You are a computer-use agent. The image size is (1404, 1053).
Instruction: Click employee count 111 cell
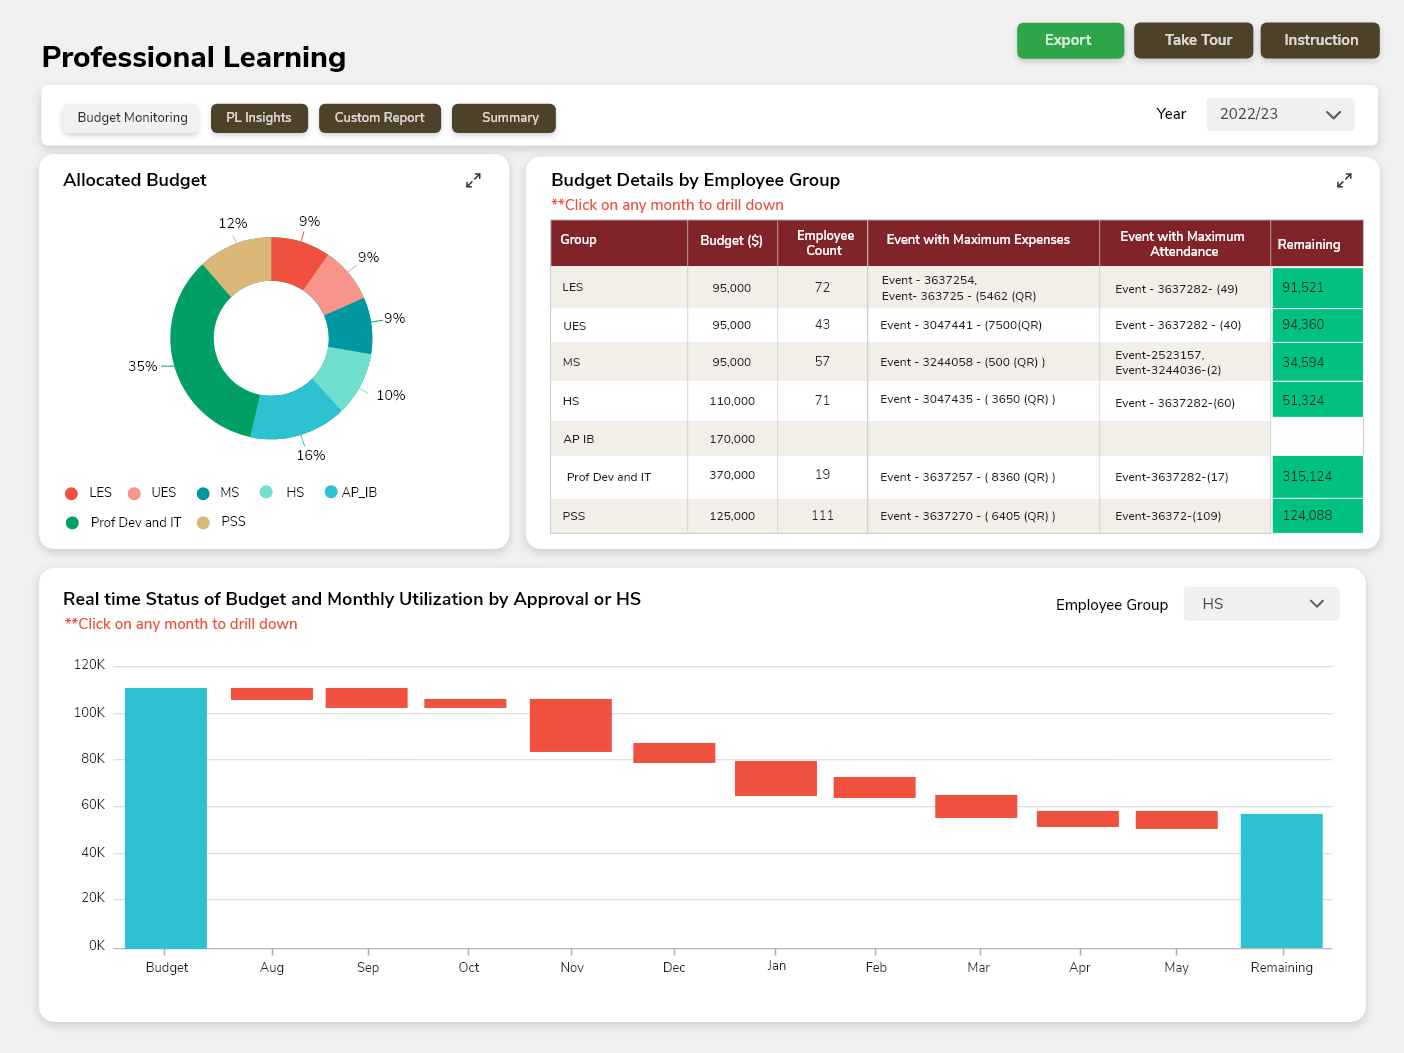pyautogui.click(x=823, y=515)
